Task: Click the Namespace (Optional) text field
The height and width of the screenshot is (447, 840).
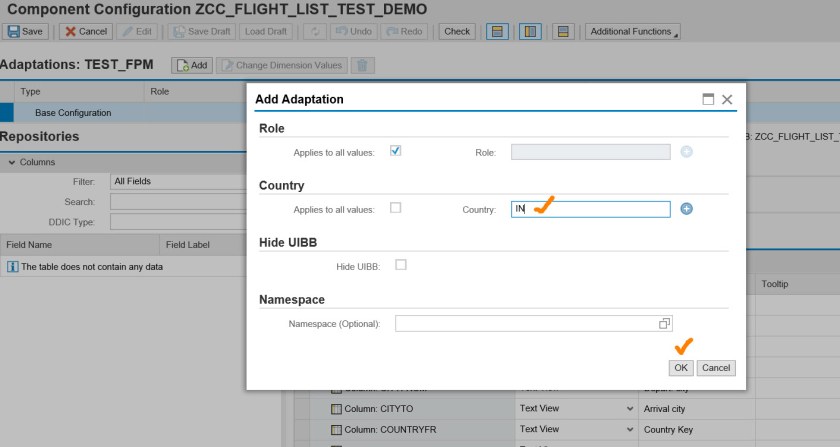Action: point(525,323)
